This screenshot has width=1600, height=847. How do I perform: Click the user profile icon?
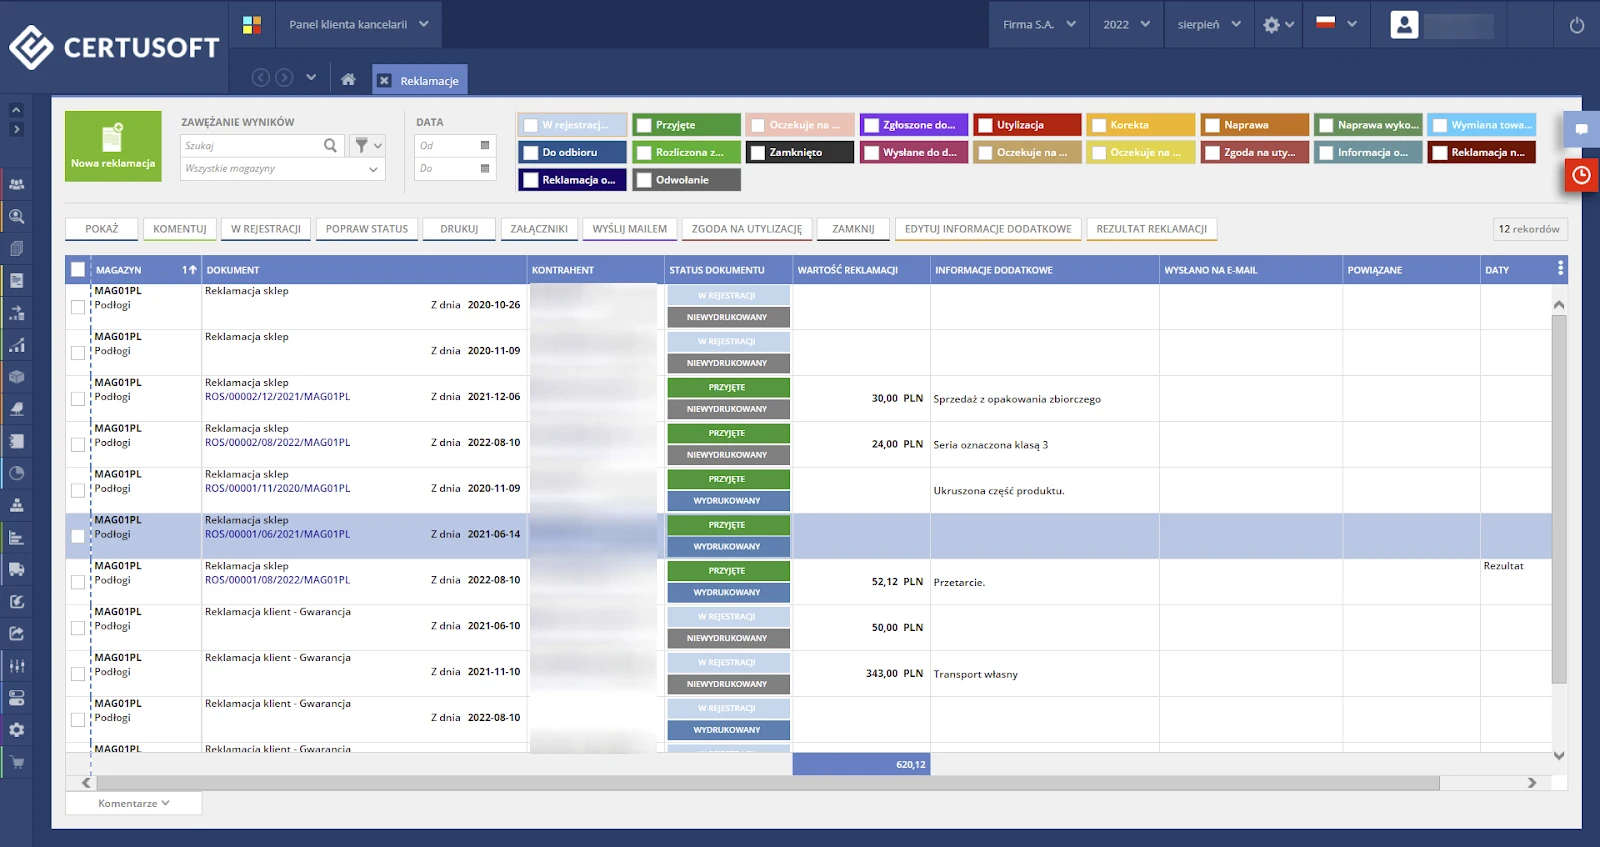(1404, 25)
